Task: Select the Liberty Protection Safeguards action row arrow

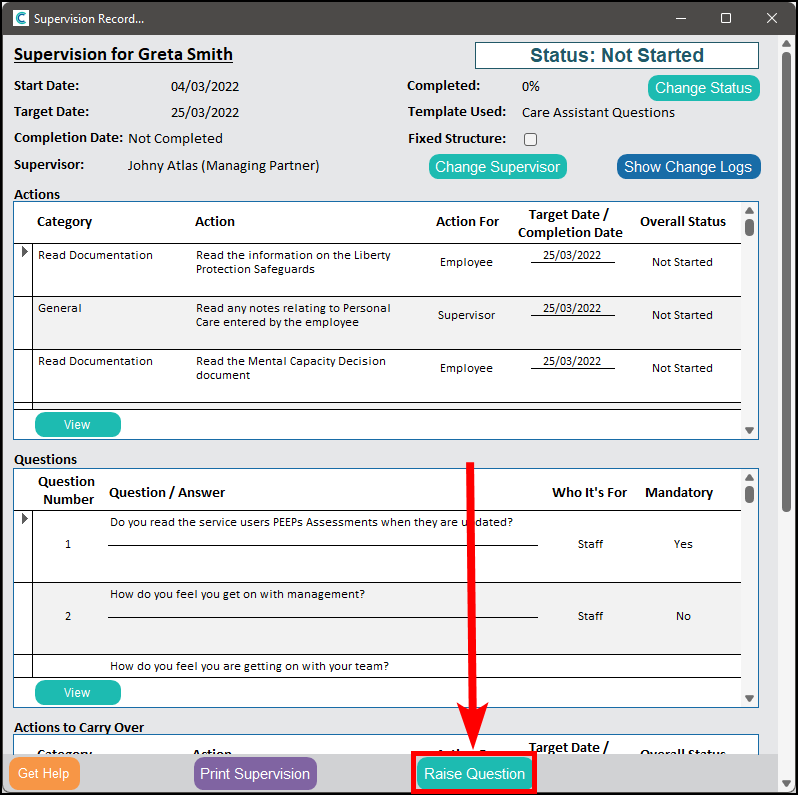Action: click(25, 253)
